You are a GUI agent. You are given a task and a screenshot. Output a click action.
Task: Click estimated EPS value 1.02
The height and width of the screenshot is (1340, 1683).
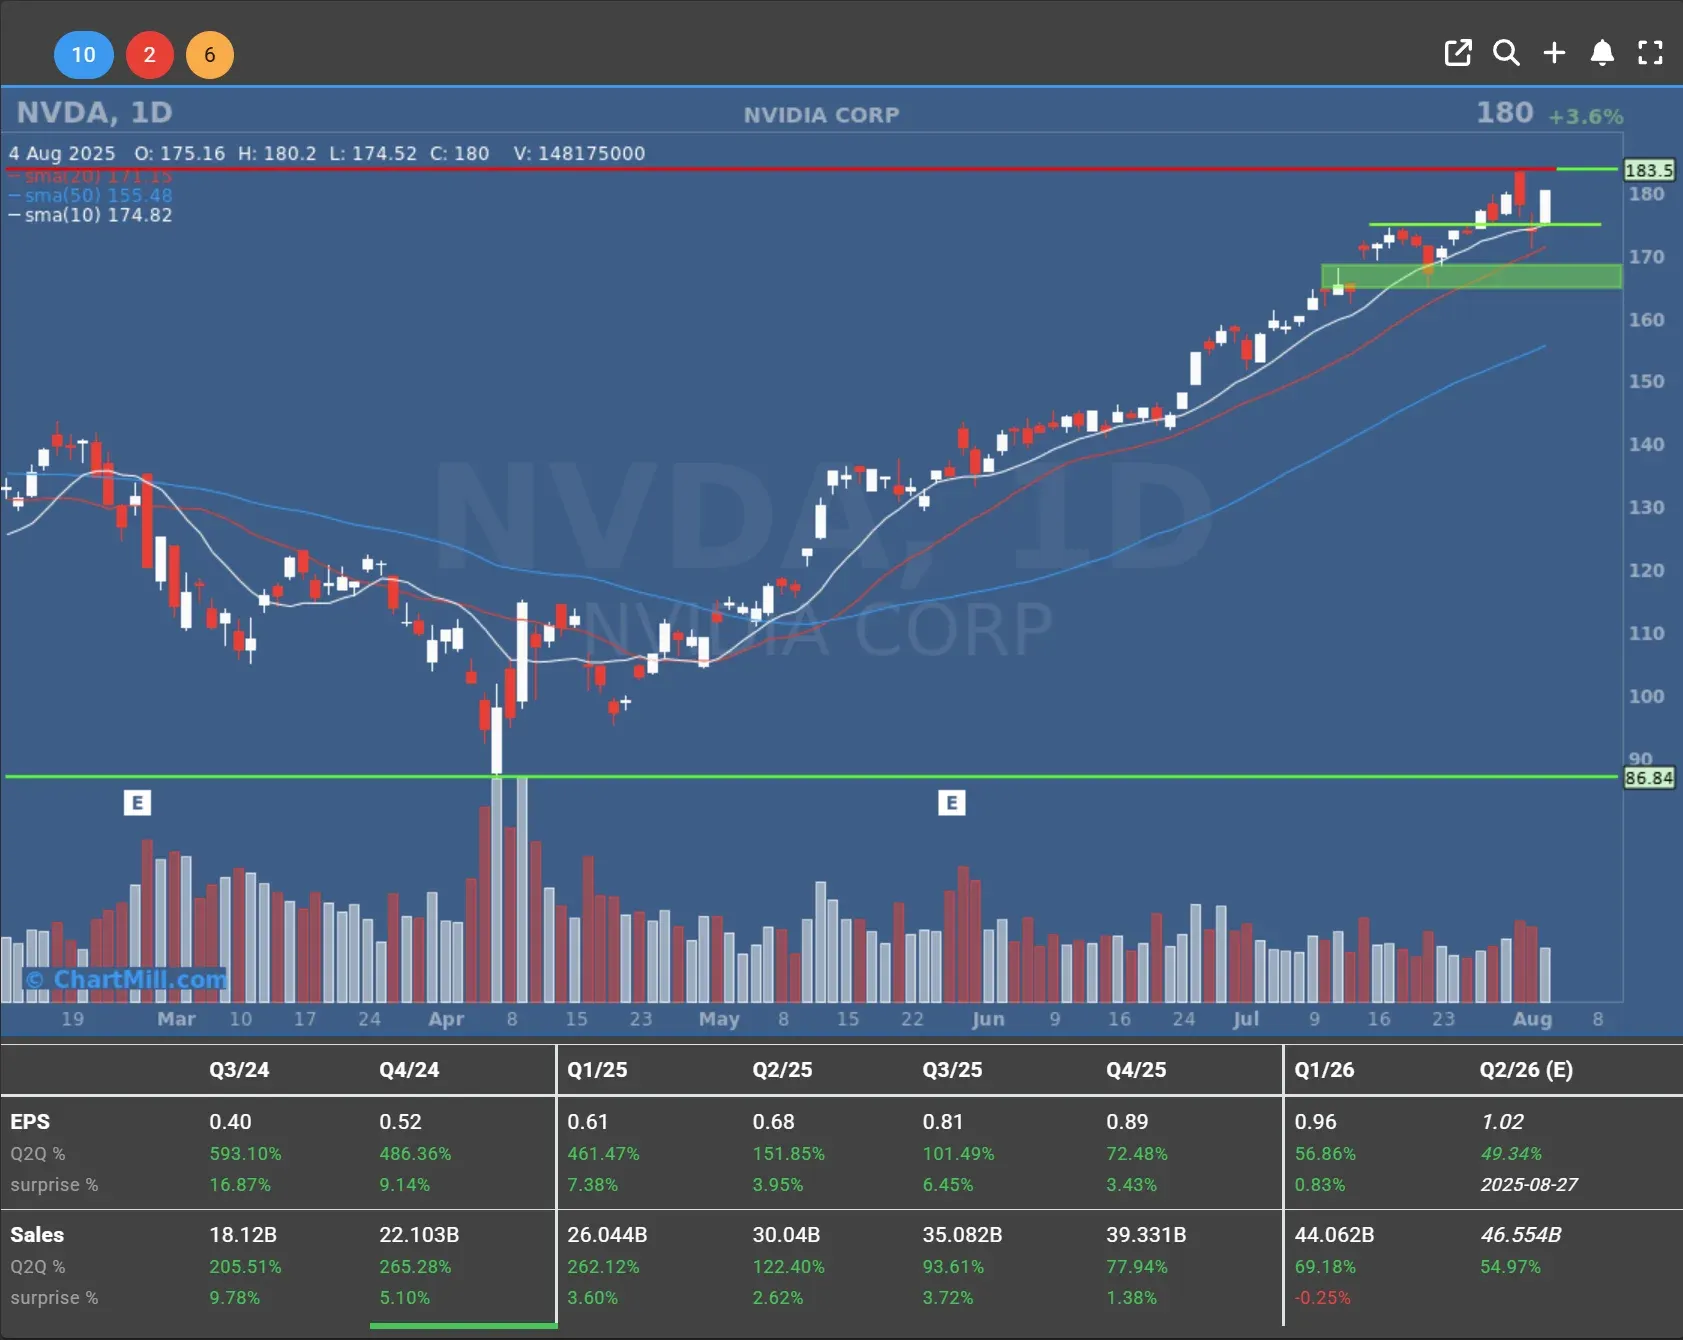point(1502,1122)
